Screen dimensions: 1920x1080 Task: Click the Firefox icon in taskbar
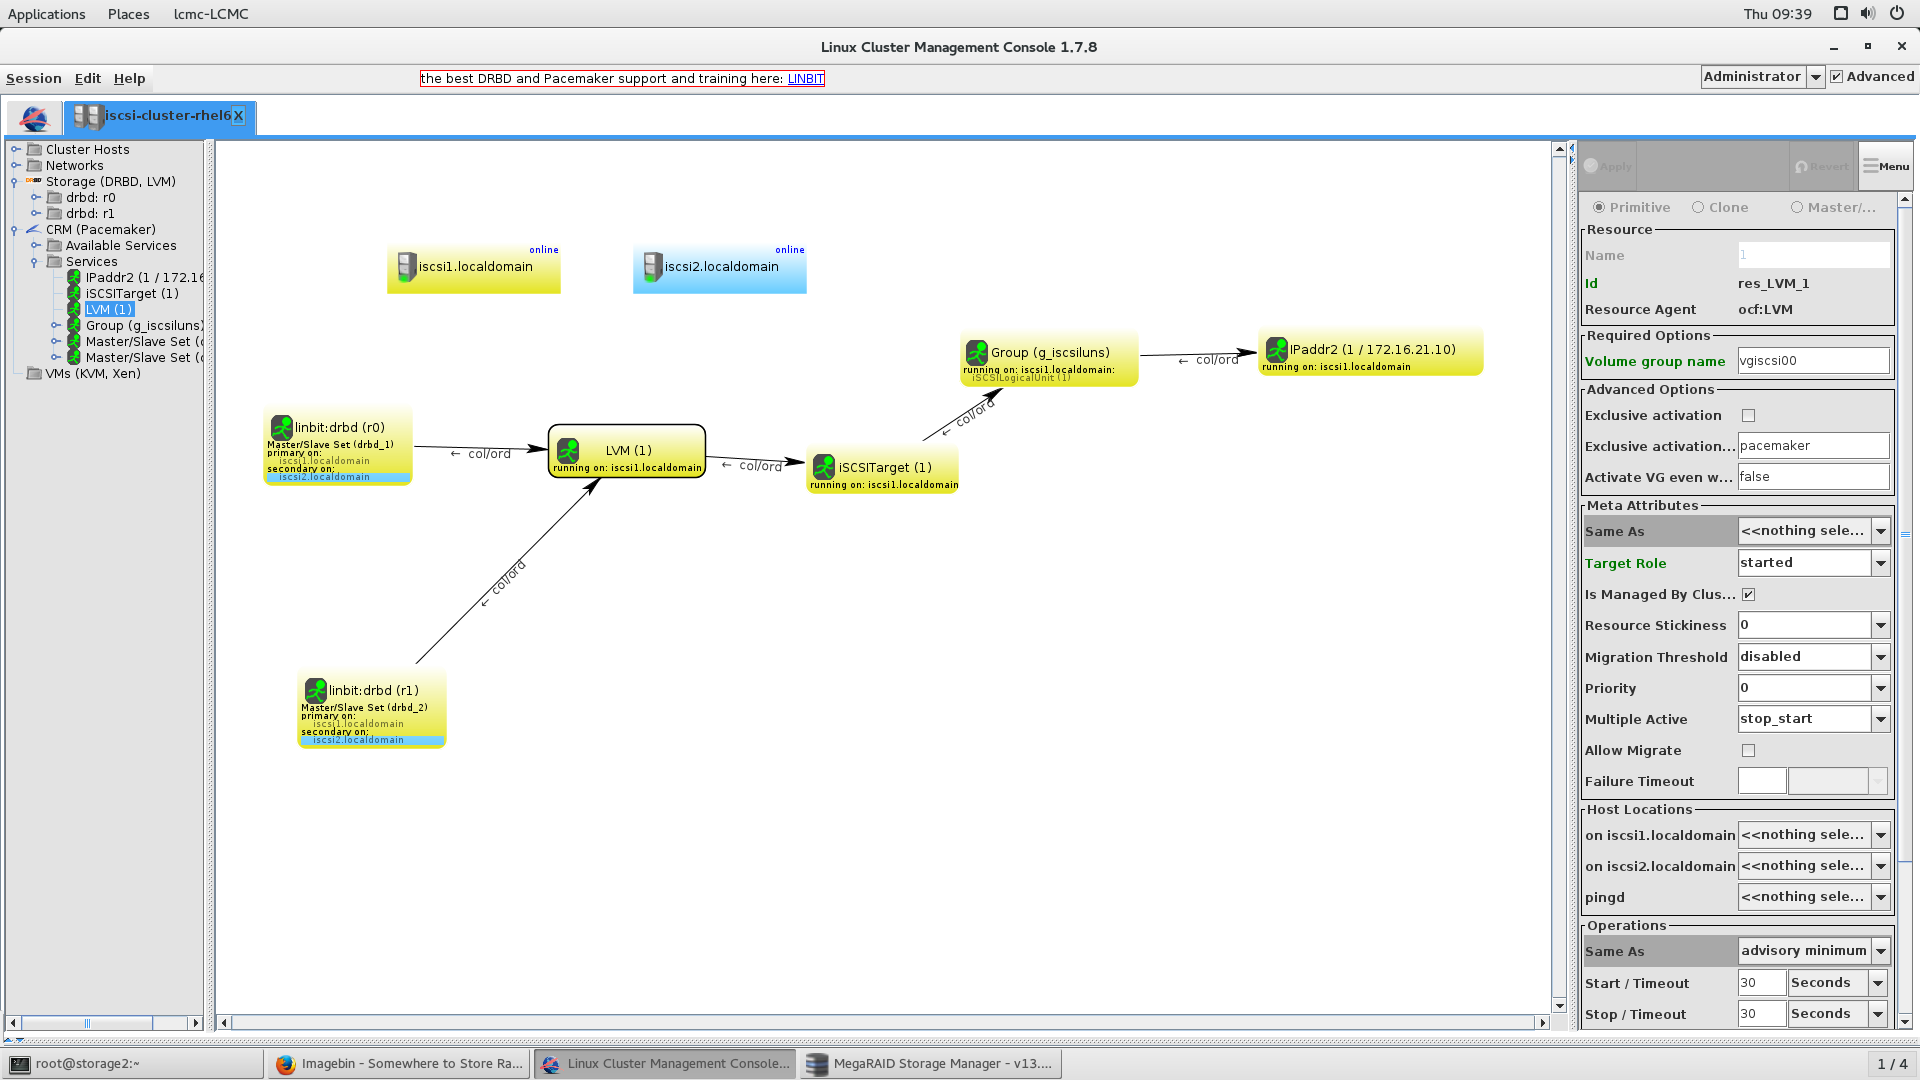tap(286, 1064)
